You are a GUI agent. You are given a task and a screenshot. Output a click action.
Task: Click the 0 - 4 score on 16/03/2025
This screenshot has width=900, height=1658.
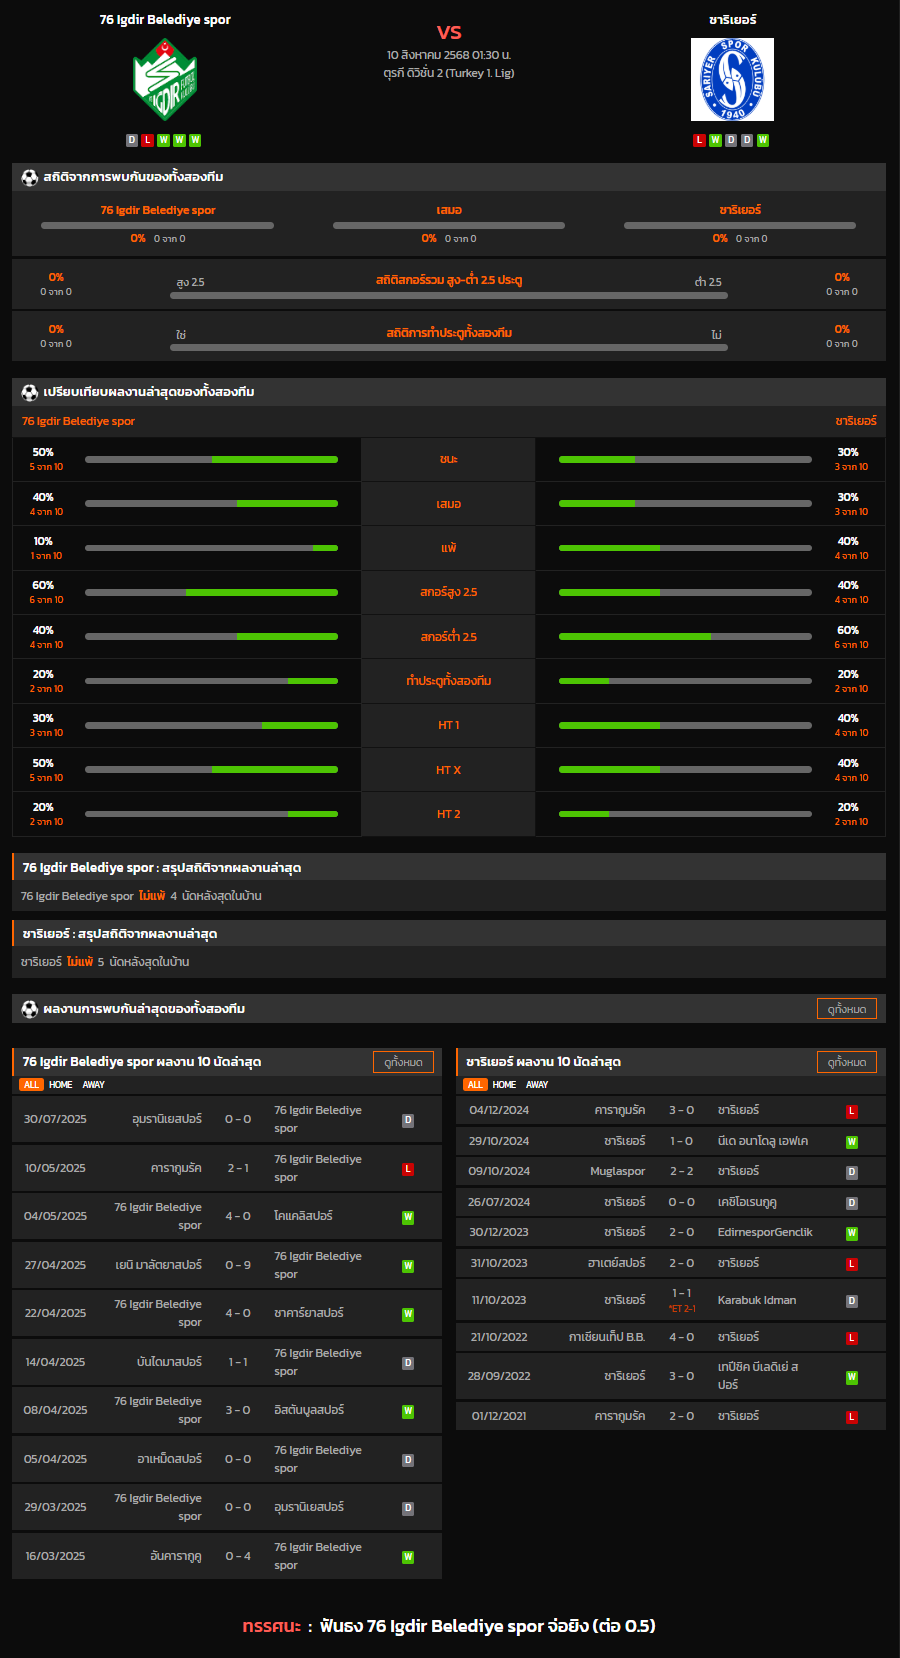point(238,1556)
